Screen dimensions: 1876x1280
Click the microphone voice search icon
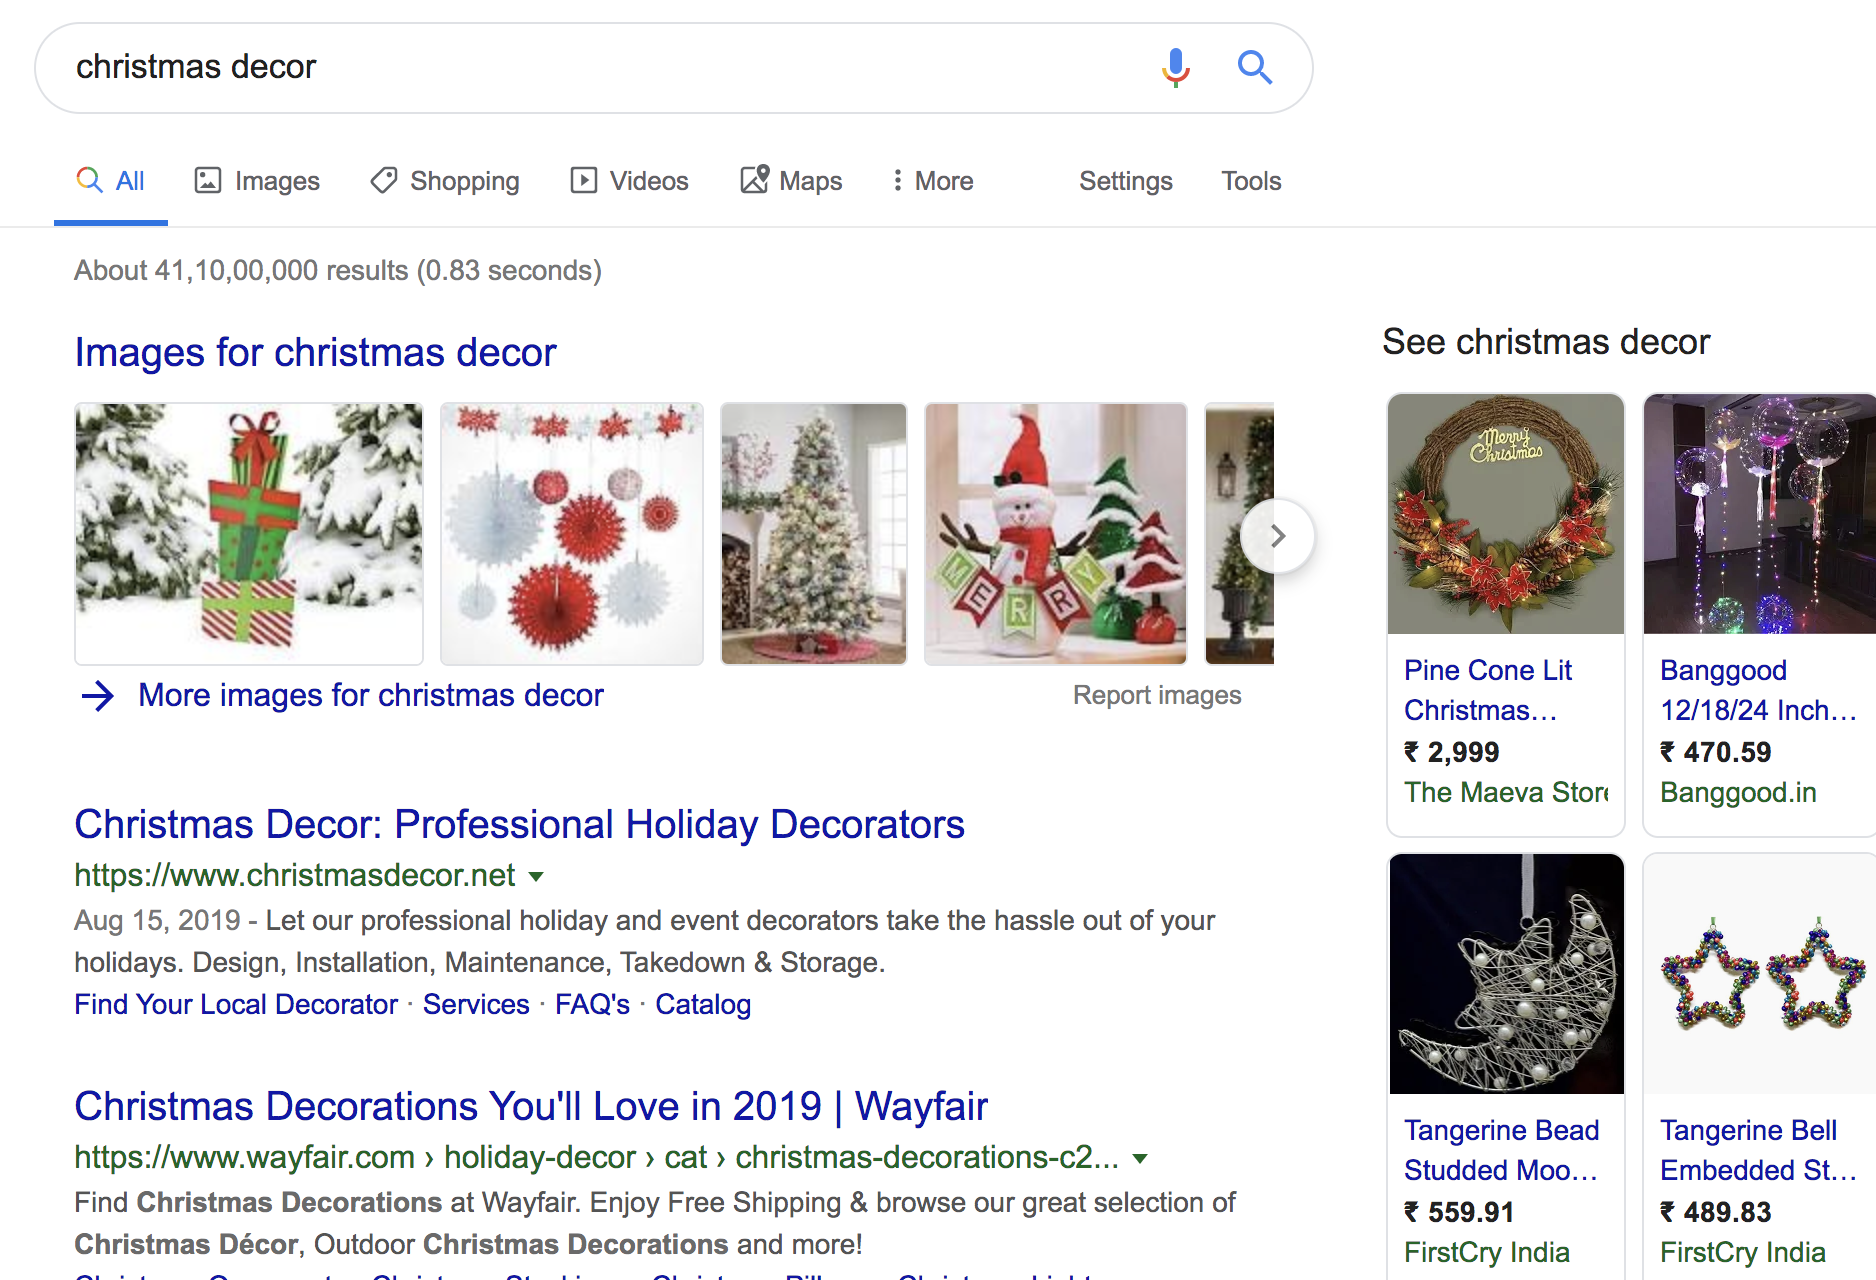coord(1176,67)
